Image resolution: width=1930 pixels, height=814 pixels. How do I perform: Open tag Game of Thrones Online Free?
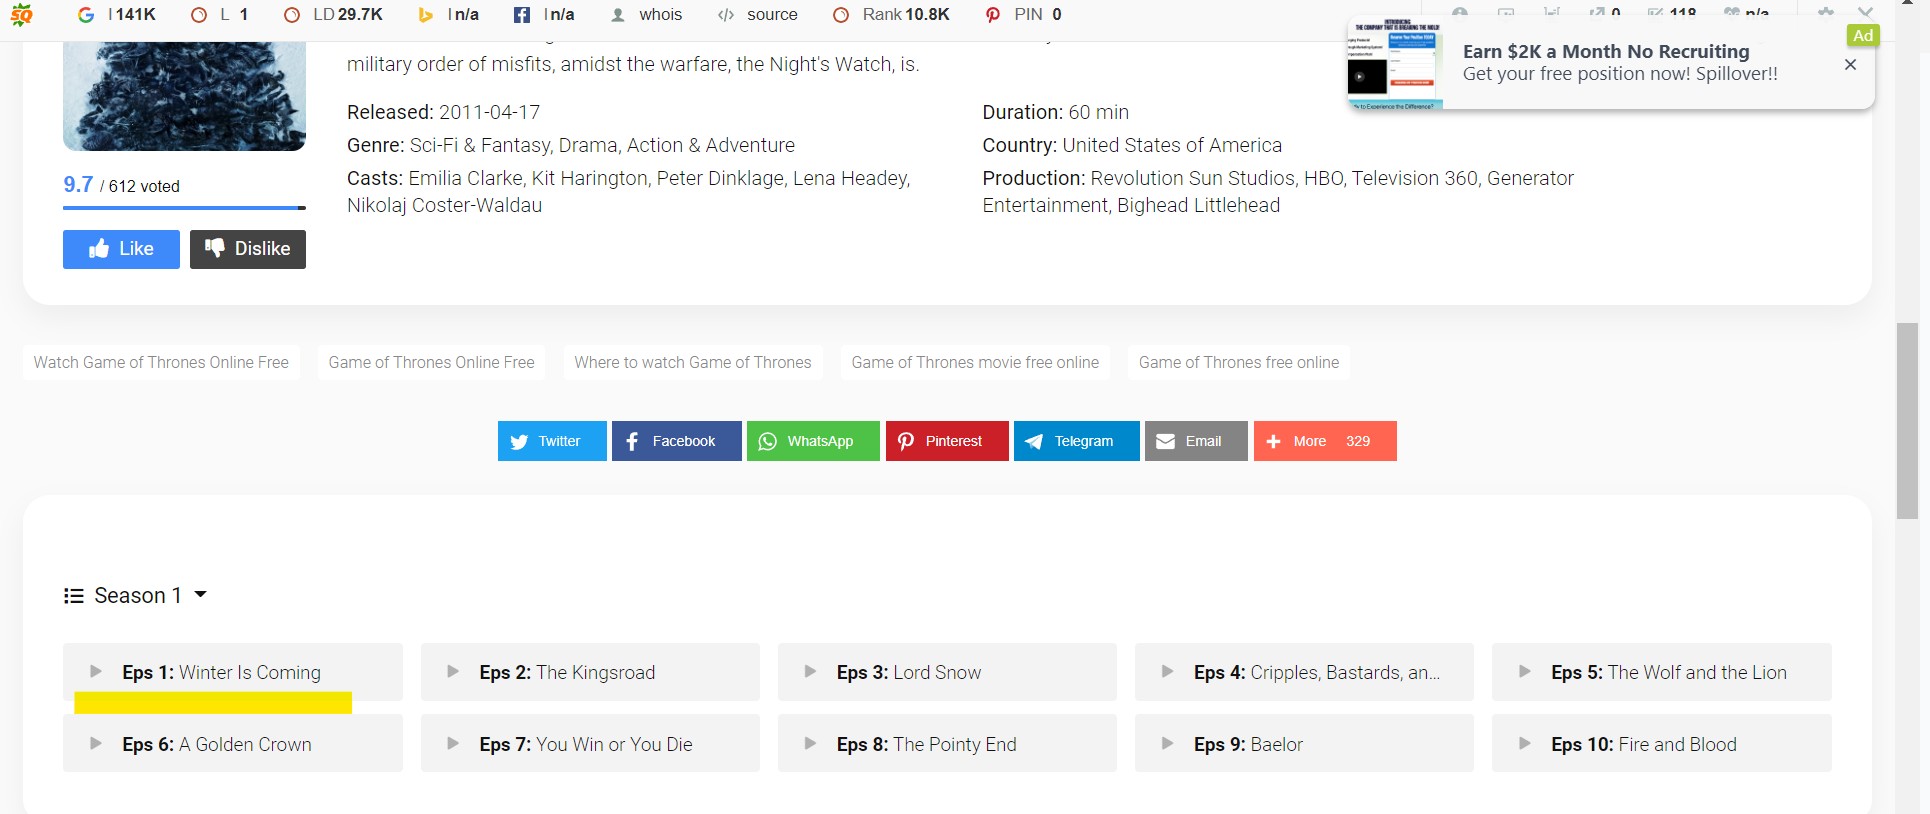tap(432, 362)
